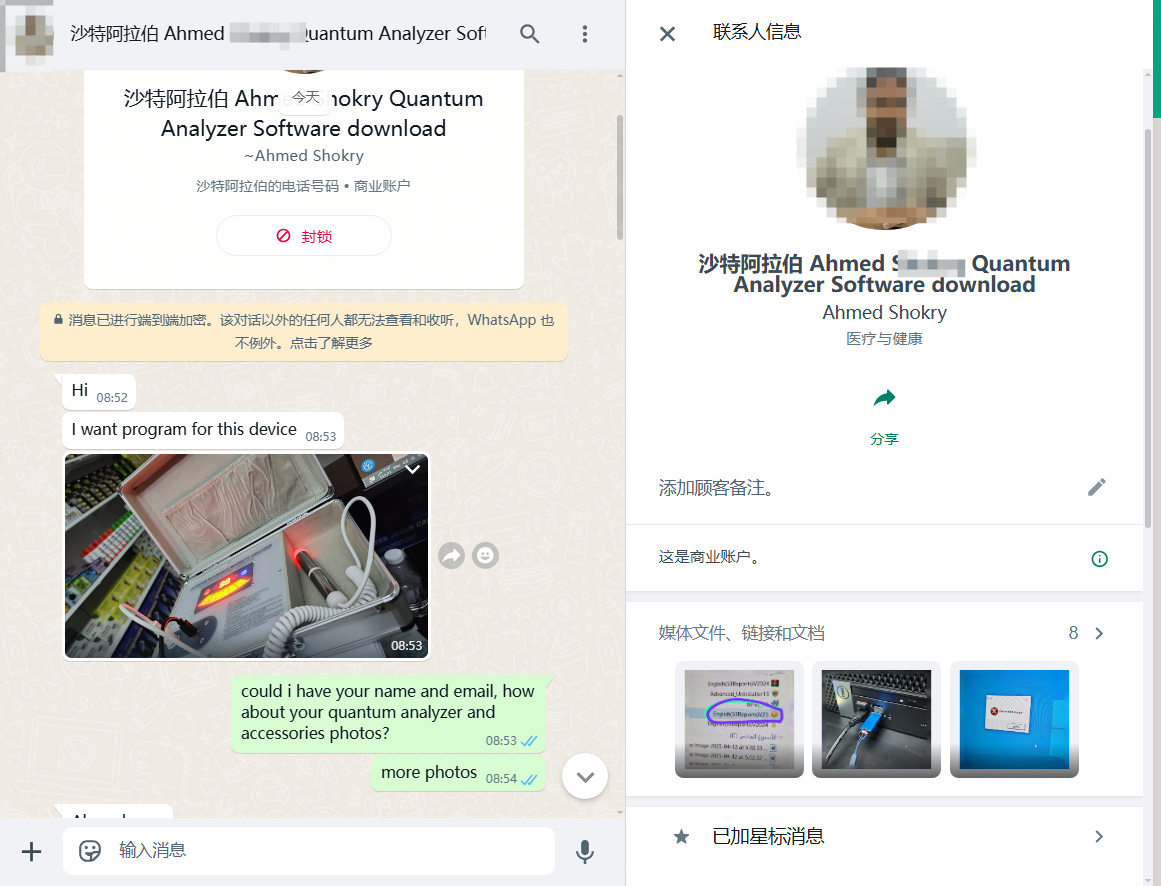The image size is (1161, 886).
Task: Click the red 封锁 block button
Action: 304,236
